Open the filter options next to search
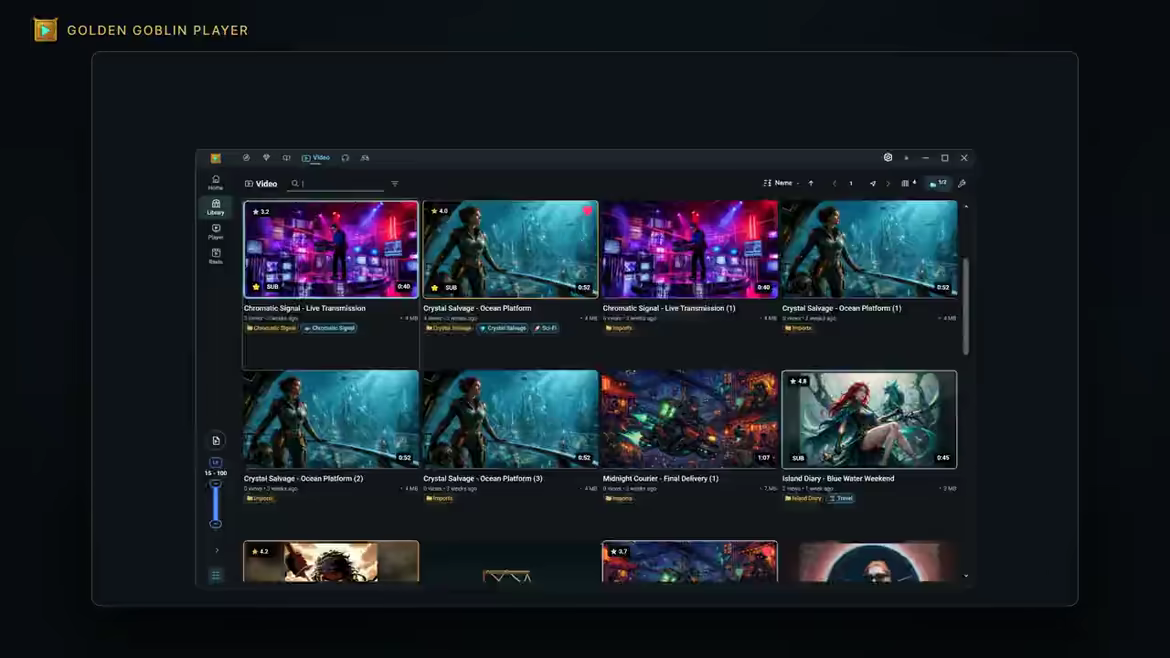This screenshot has width=1170, height=658. pos(395,184)
